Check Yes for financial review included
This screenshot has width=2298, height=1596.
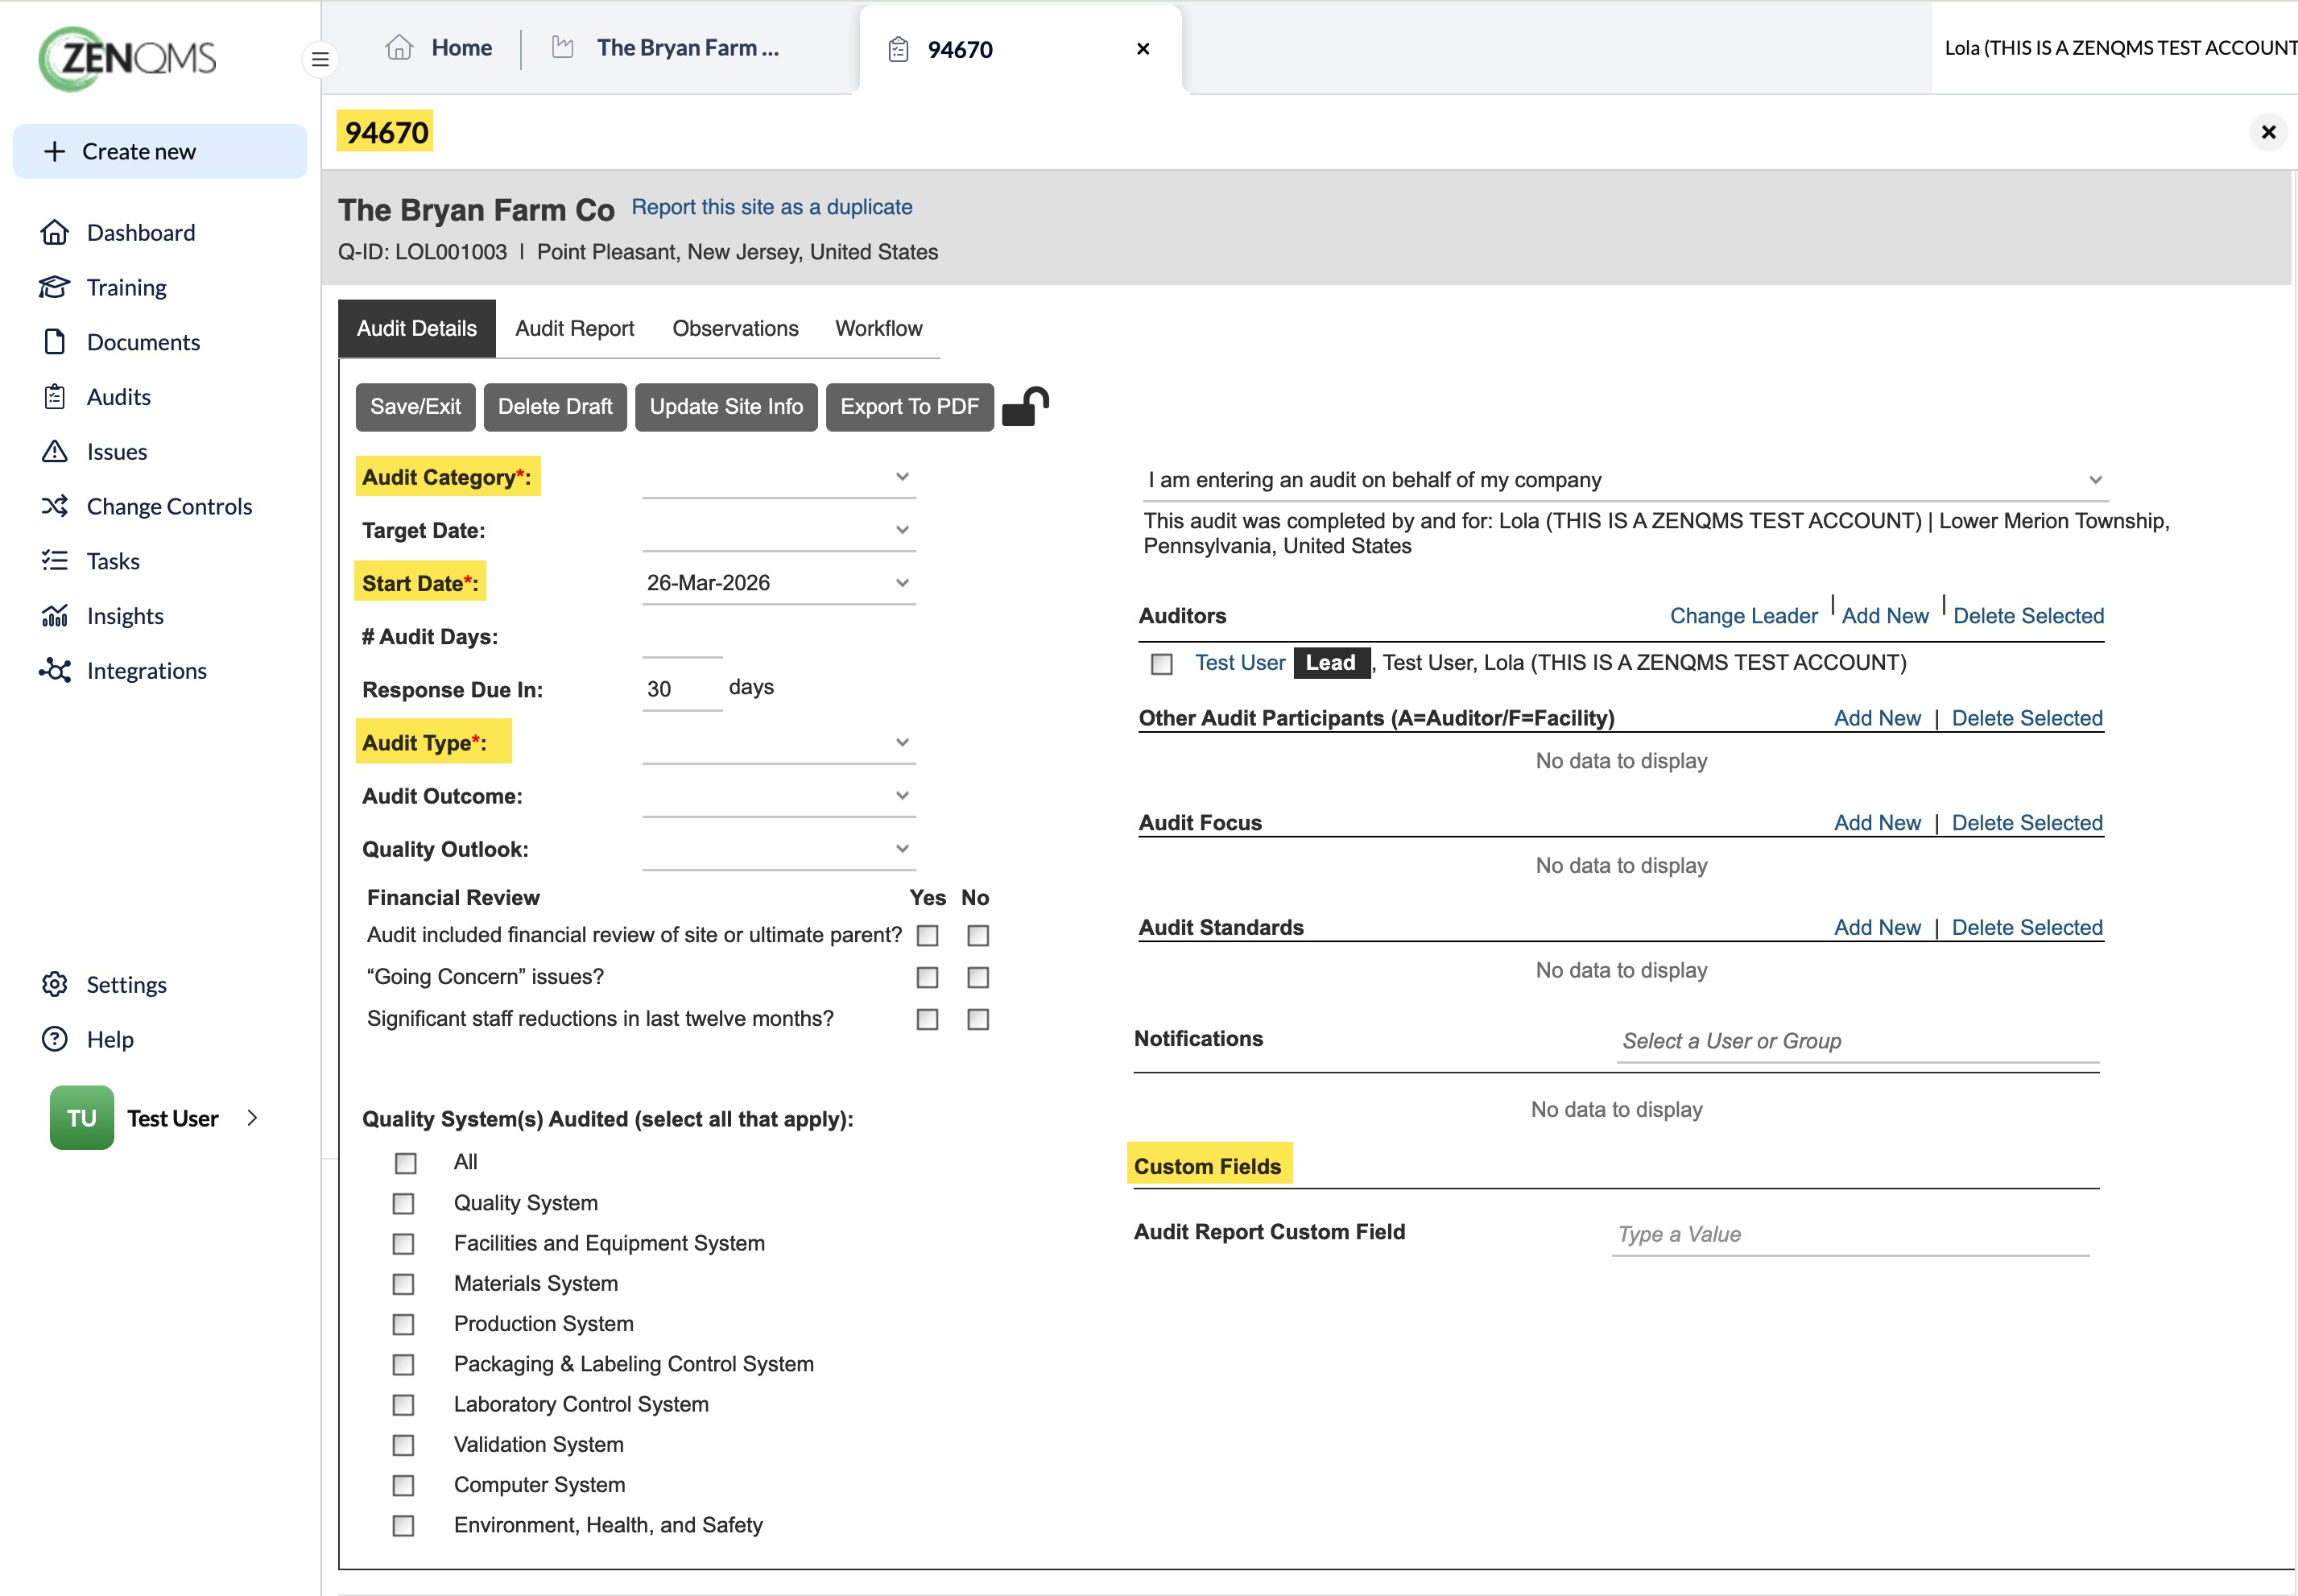point(927,935)
